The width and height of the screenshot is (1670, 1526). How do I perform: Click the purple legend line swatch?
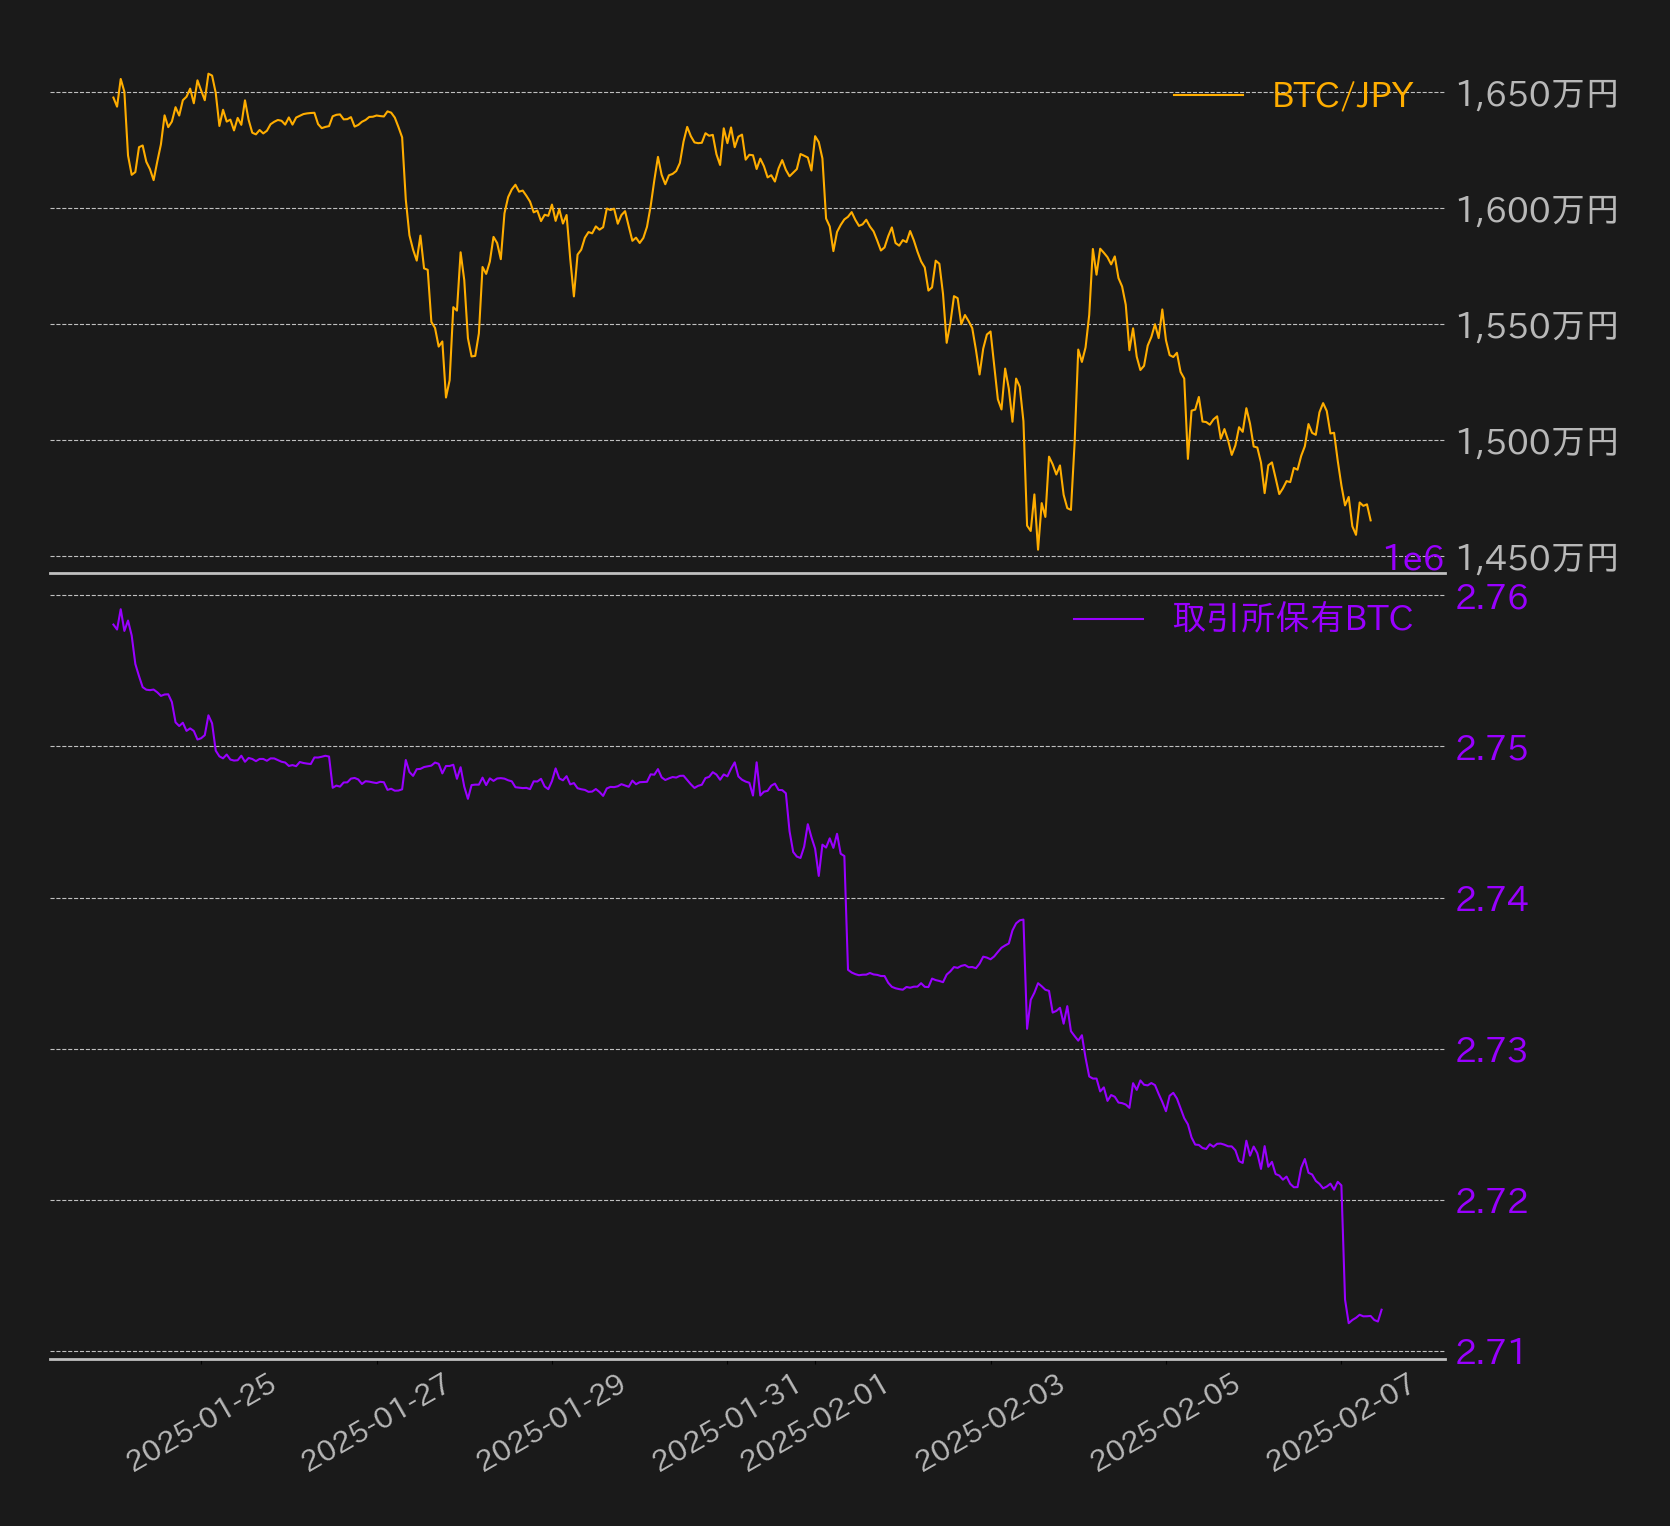(x=1108, y=619)
